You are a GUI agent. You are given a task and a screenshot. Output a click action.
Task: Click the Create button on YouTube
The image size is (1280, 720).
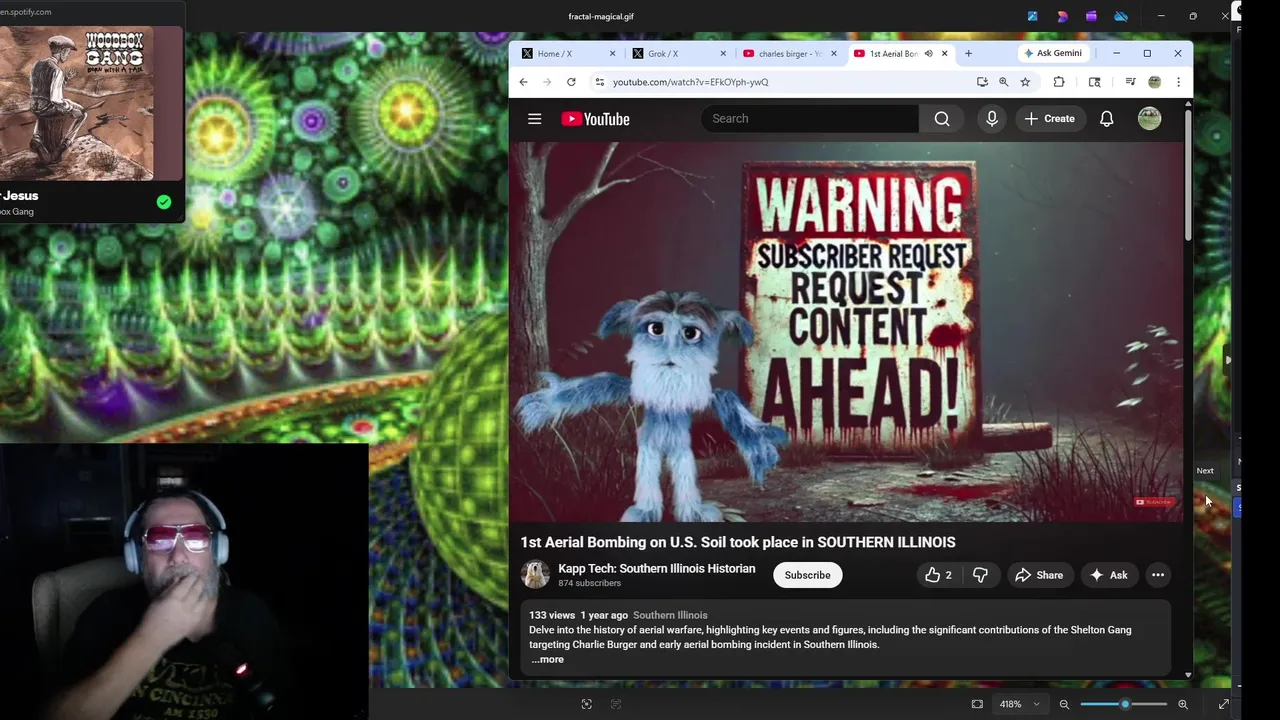(x=1049, y=119)
